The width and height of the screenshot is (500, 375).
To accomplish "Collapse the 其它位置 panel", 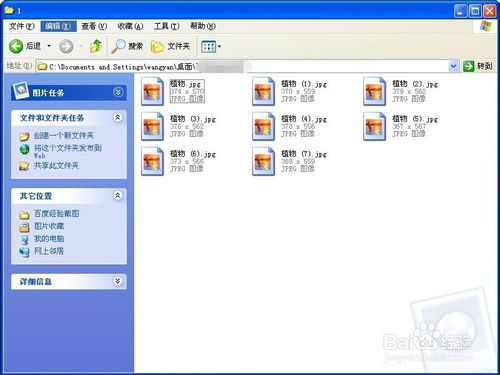I will click(x=118, y=195).
